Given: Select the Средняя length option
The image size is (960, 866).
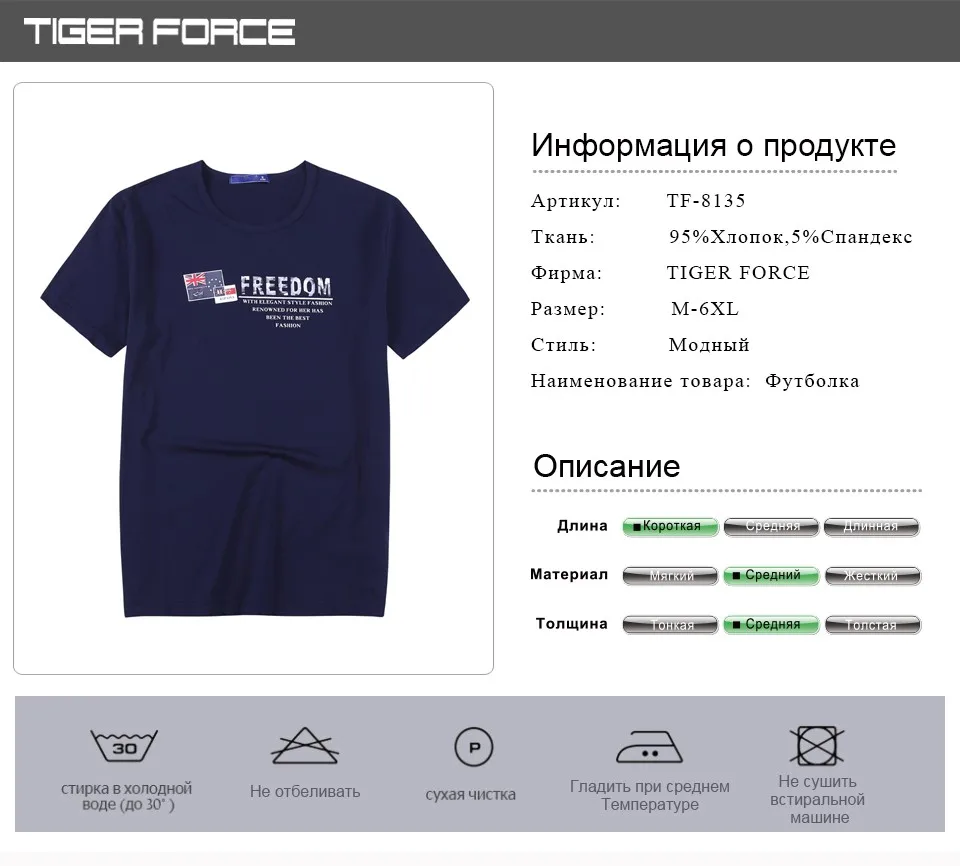Looking at the screenshot, I should pos(771,526).
